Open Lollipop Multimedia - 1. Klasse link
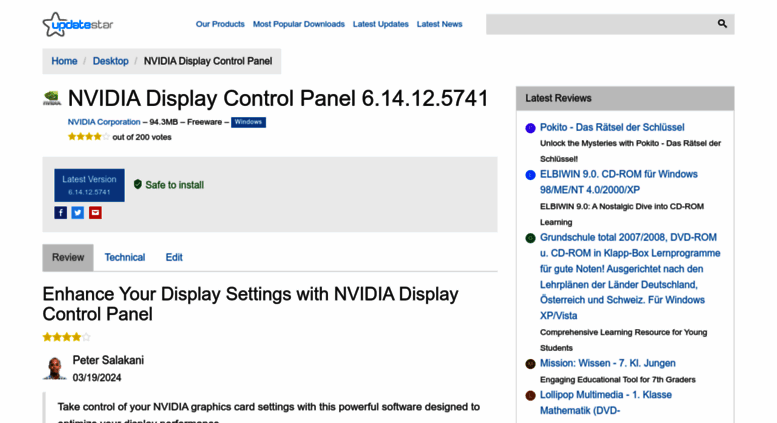This screenshot has width=777, height=423. click(x=606, y=403)
